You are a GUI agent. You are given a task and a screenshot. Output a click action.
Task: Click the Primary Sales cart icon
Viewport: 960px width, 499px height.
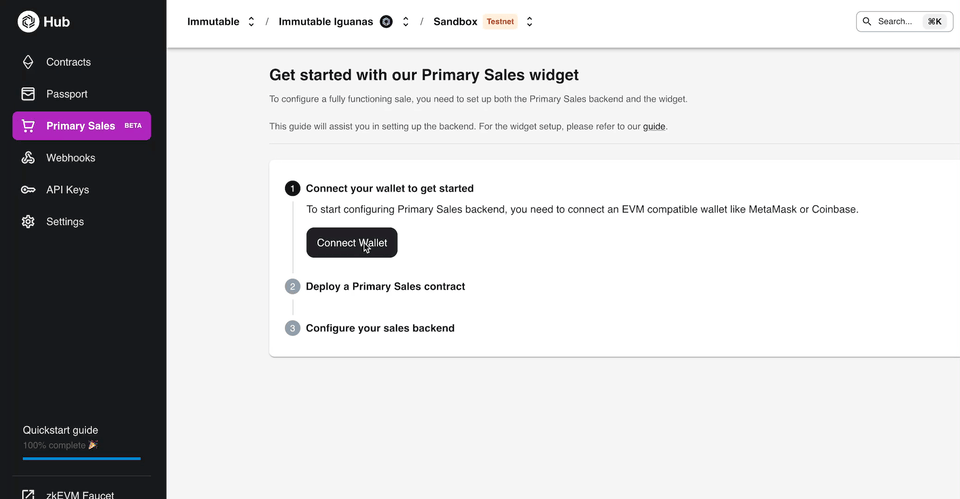click(x=28, y=126)
